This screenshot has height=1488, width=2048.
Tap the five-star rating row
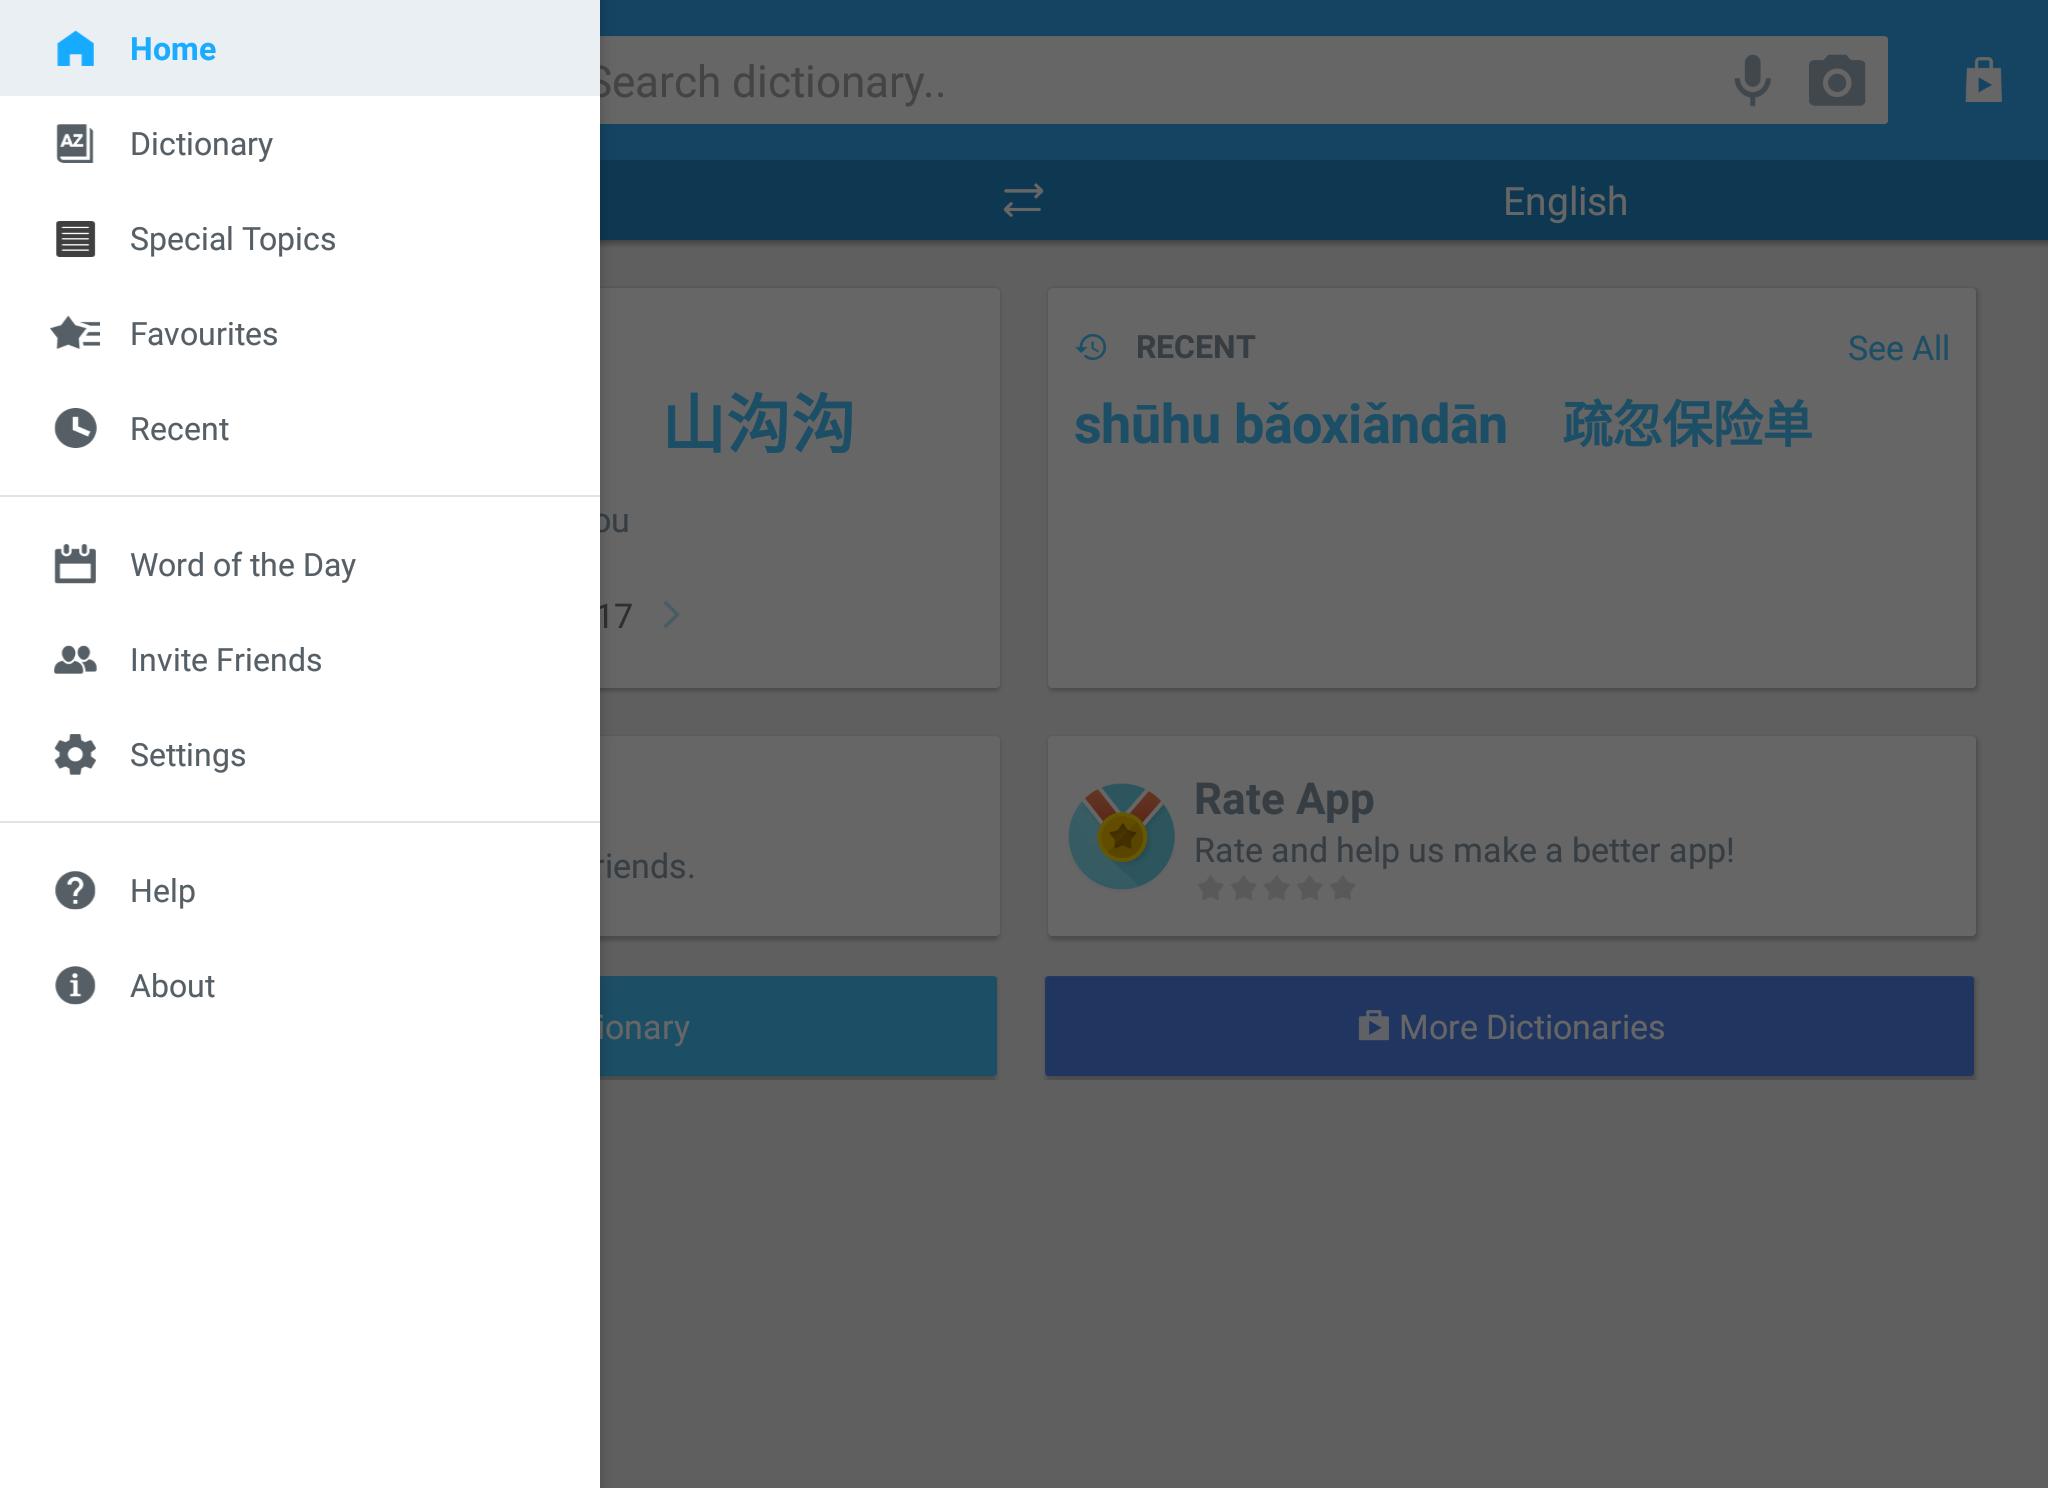1276,887
